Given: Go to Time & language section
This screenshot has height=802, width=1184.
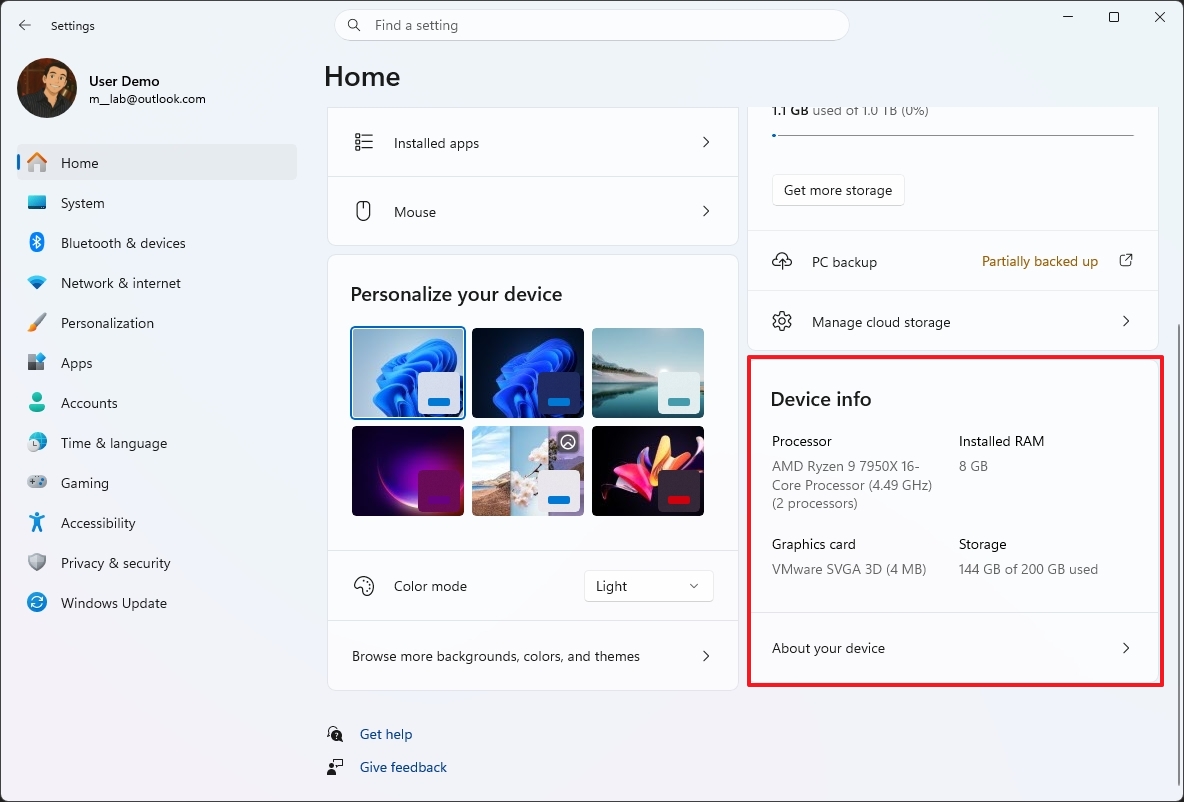Looking at the screenshot, I should [113, 443].
